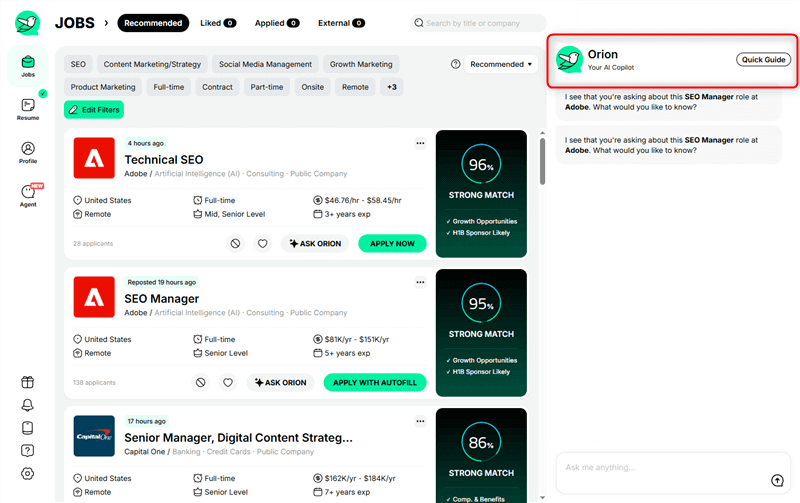Click the search by title or company field
800x503 pixels.
tap(478, 23)
